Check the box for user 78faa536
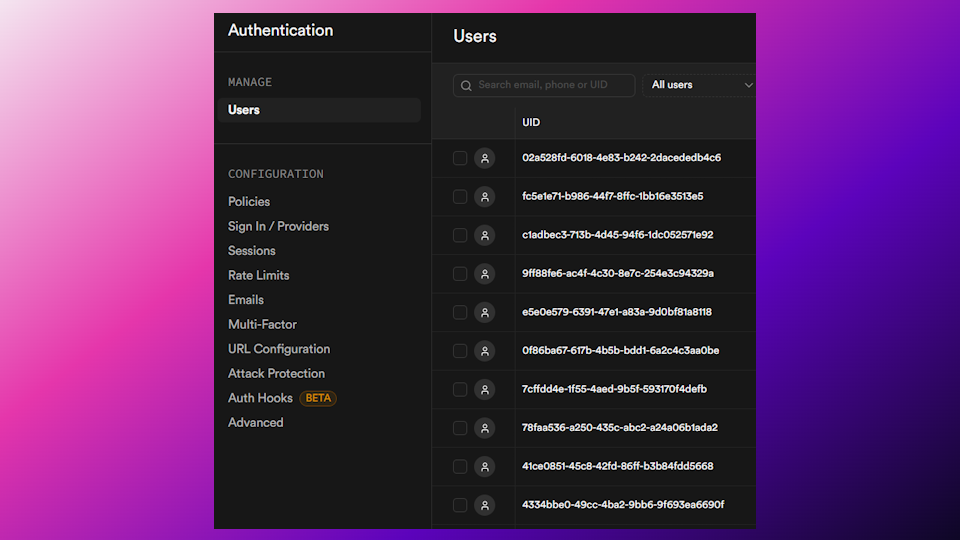The image size is (960, 540). point(460,429)
